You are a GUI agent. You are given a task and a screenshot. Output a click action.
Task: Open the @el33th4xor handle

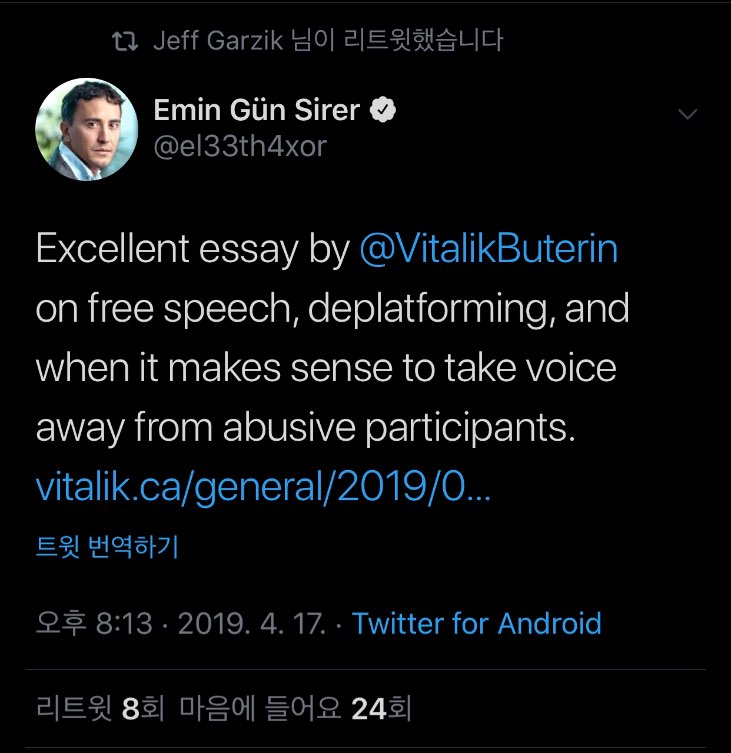(240, 146)
